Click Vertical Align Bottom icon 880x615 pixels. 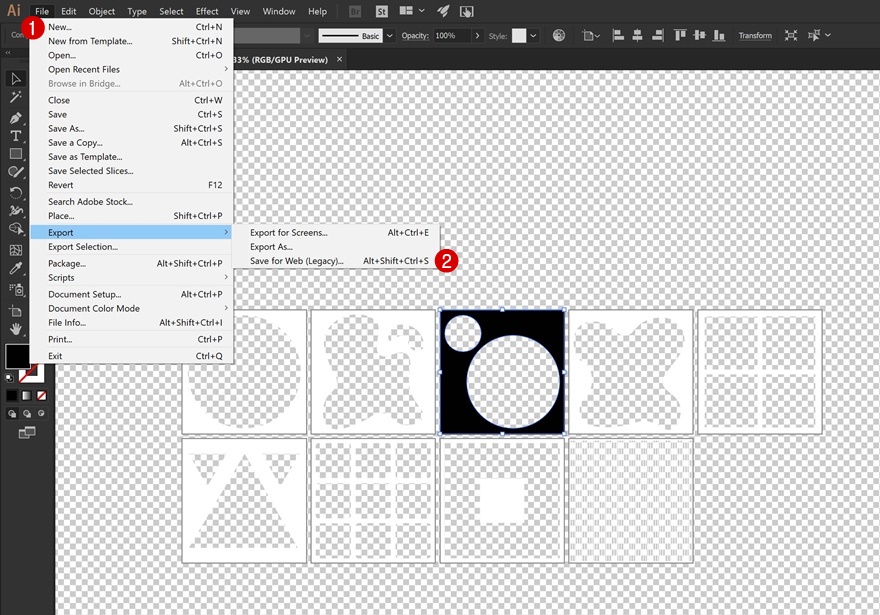(719, 35)
